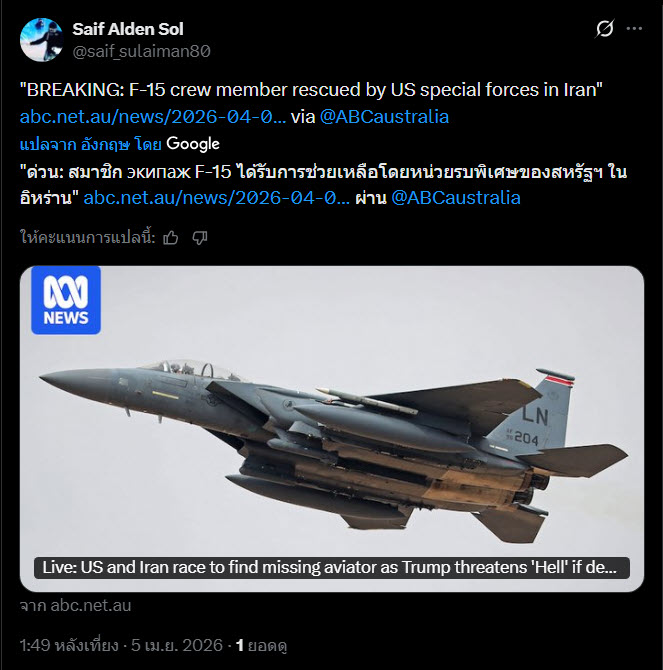Open the three-dot more options menu

634,29
